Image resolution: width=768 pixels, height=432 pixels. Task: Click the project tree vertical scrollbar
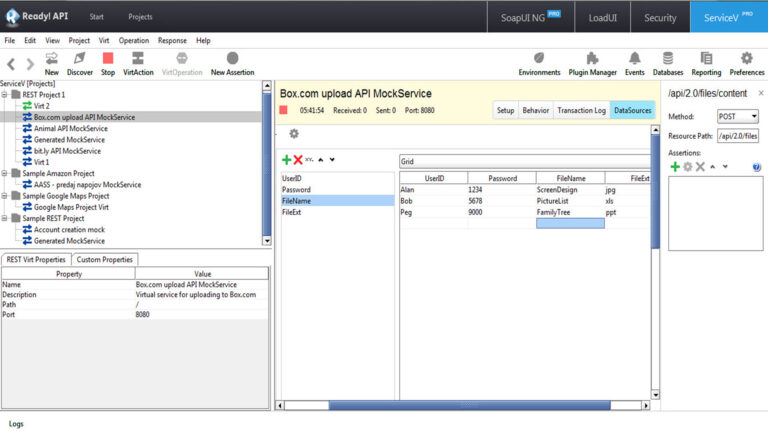click(x=267, y=163)
